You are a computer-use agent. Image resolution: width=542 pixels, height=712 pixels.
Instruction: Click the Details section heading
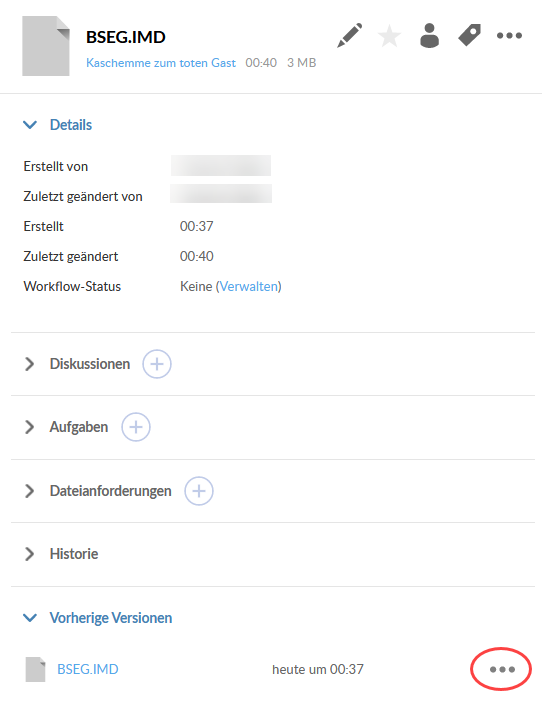[x=71, y=125]
